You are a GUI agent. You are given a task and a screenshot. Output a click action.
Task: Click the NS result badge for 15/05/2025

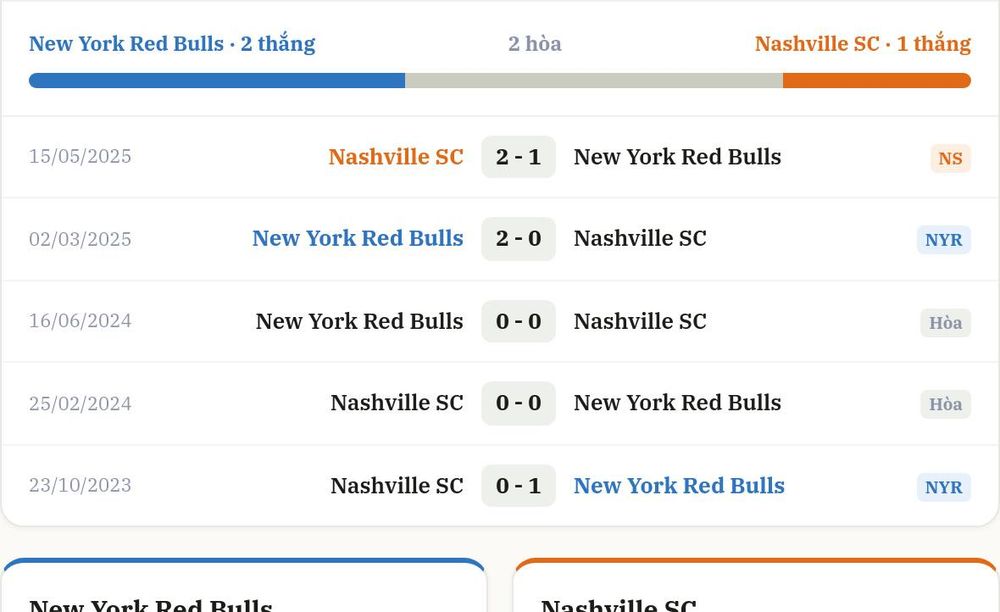pyautogui.click(x=950, y=158)
